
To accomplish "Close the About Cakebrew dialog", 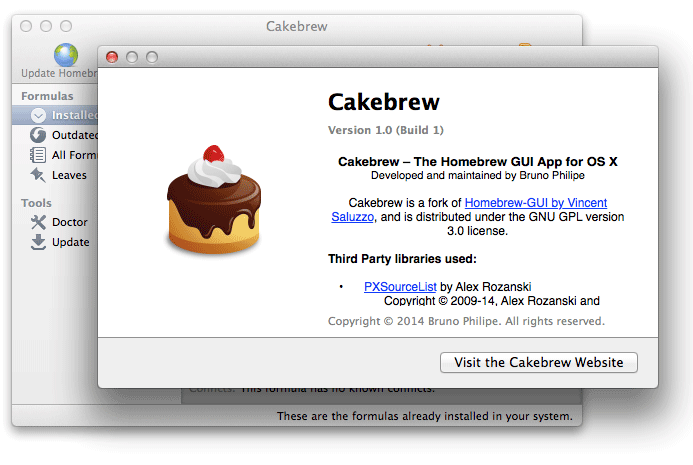I will point(112,57).
